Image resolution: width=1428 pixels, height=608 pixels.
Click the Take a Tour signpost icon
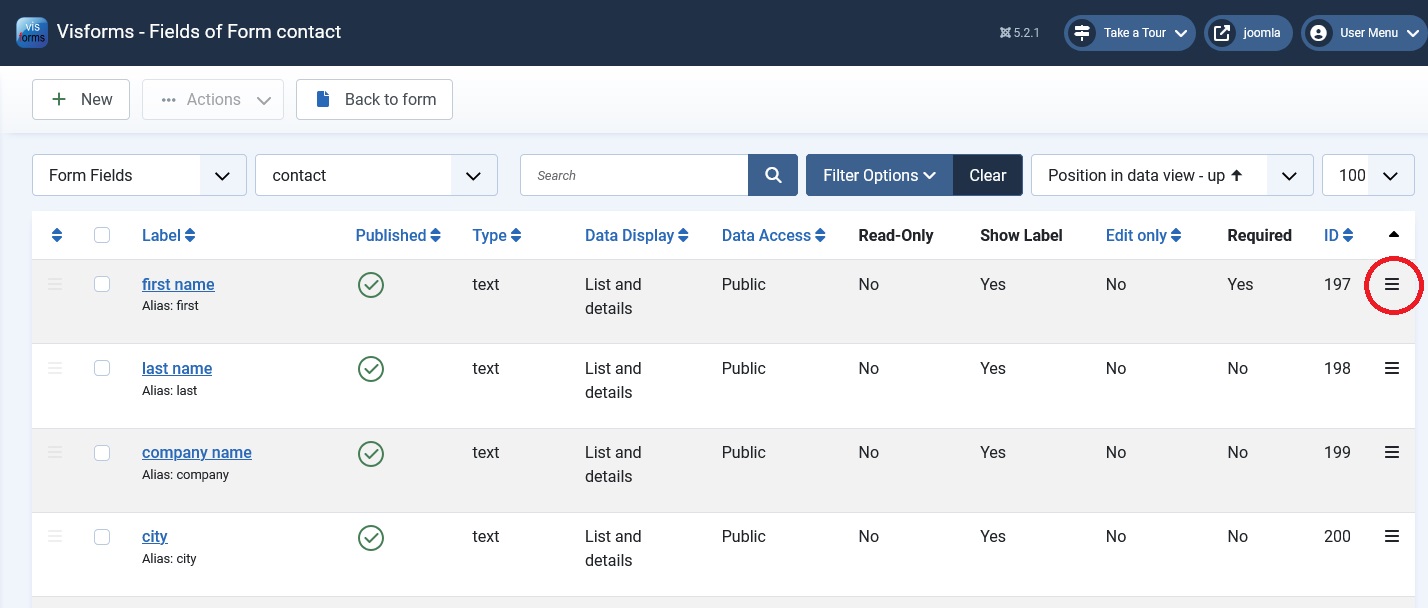click(1081, 33)
